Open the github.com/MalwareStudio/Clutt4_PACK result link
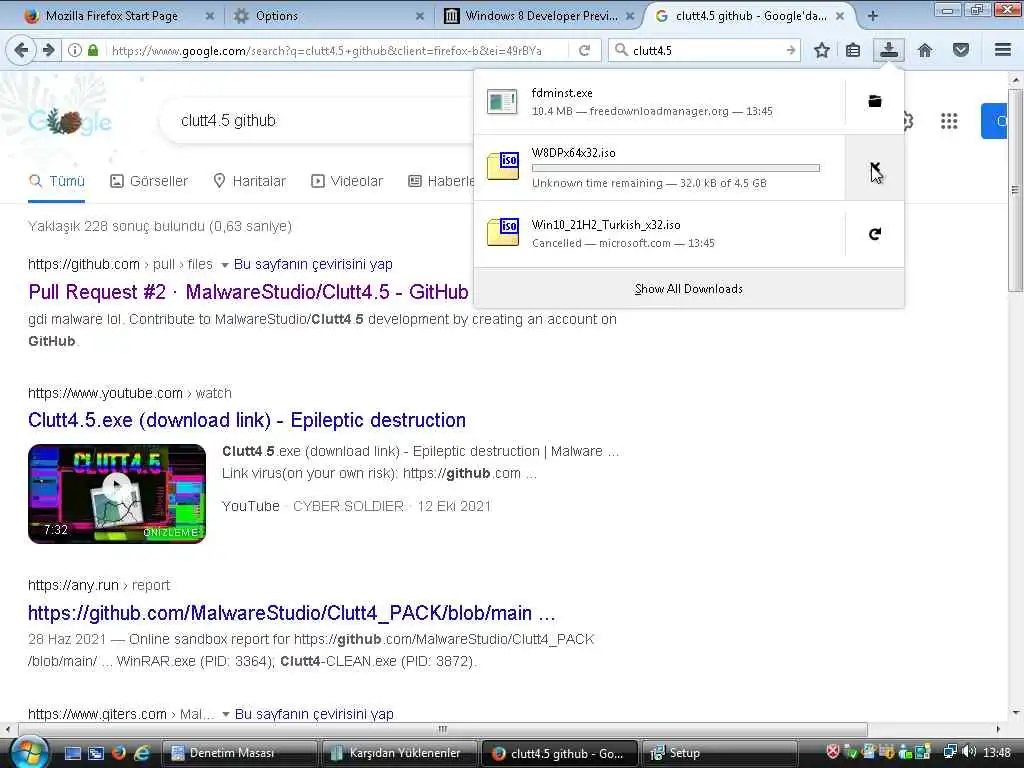This screenshot has width=1024, height=768. 291,613
